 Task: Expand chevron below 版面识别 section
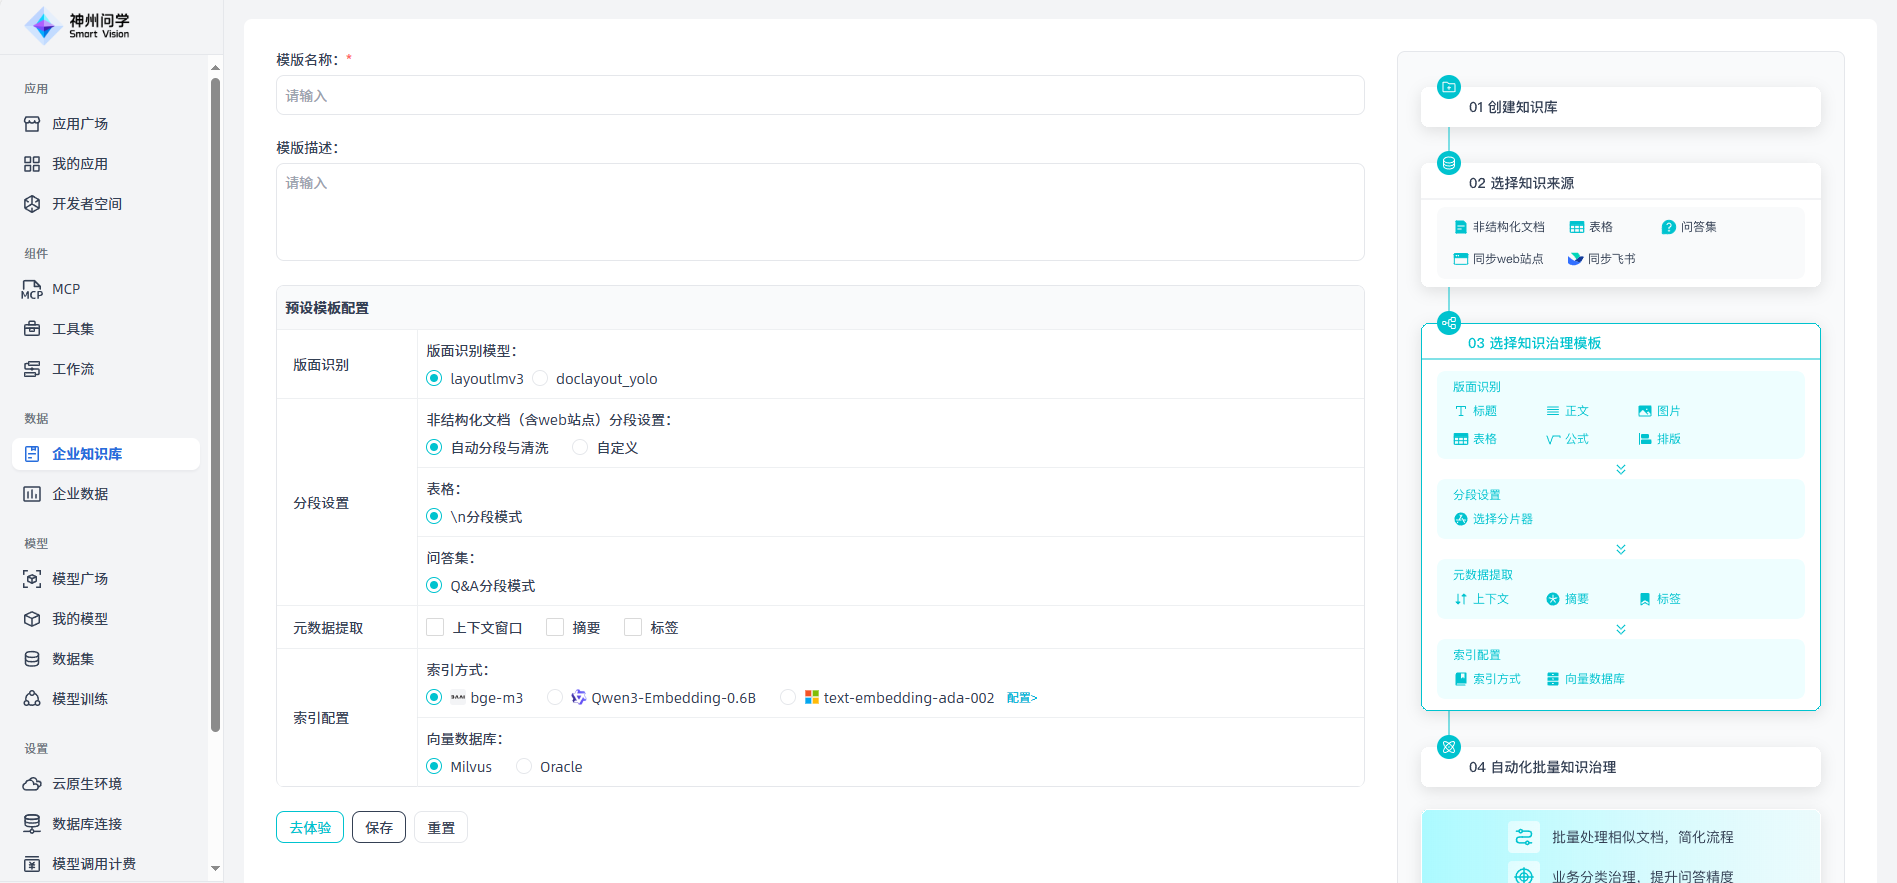tap(1620, 469)
